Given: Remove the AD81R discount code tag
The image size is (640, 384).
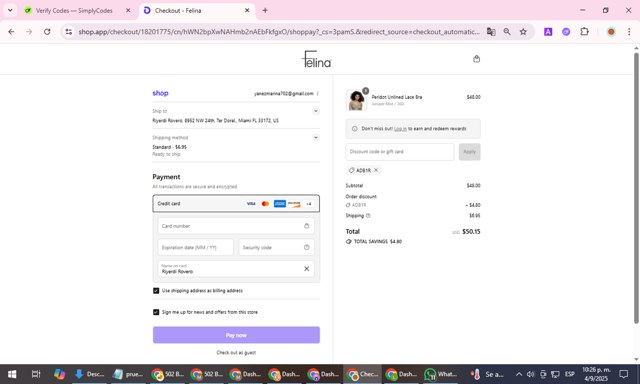Looking at the screenshot, I should [x=376, y=170].
